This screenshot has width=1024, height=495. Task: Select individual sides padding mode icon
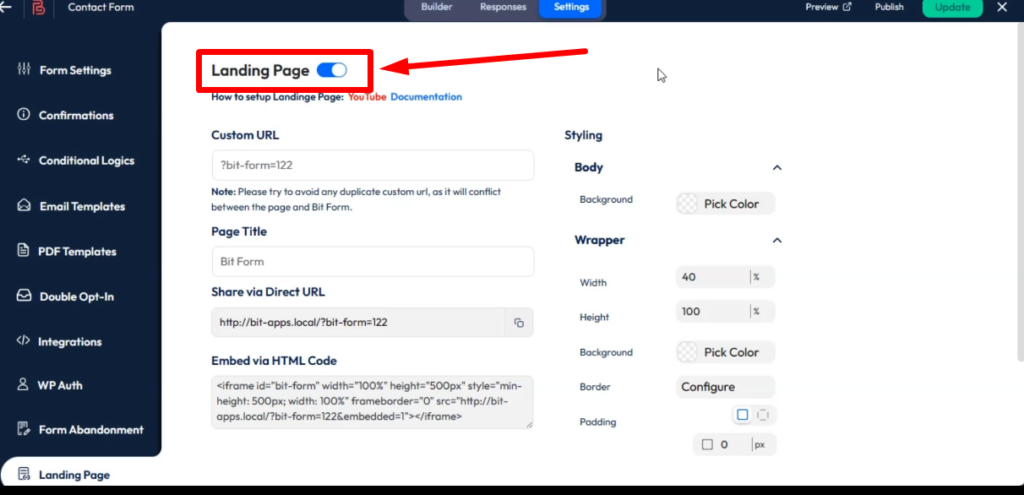pyautogui.click(x=762, y=415)
